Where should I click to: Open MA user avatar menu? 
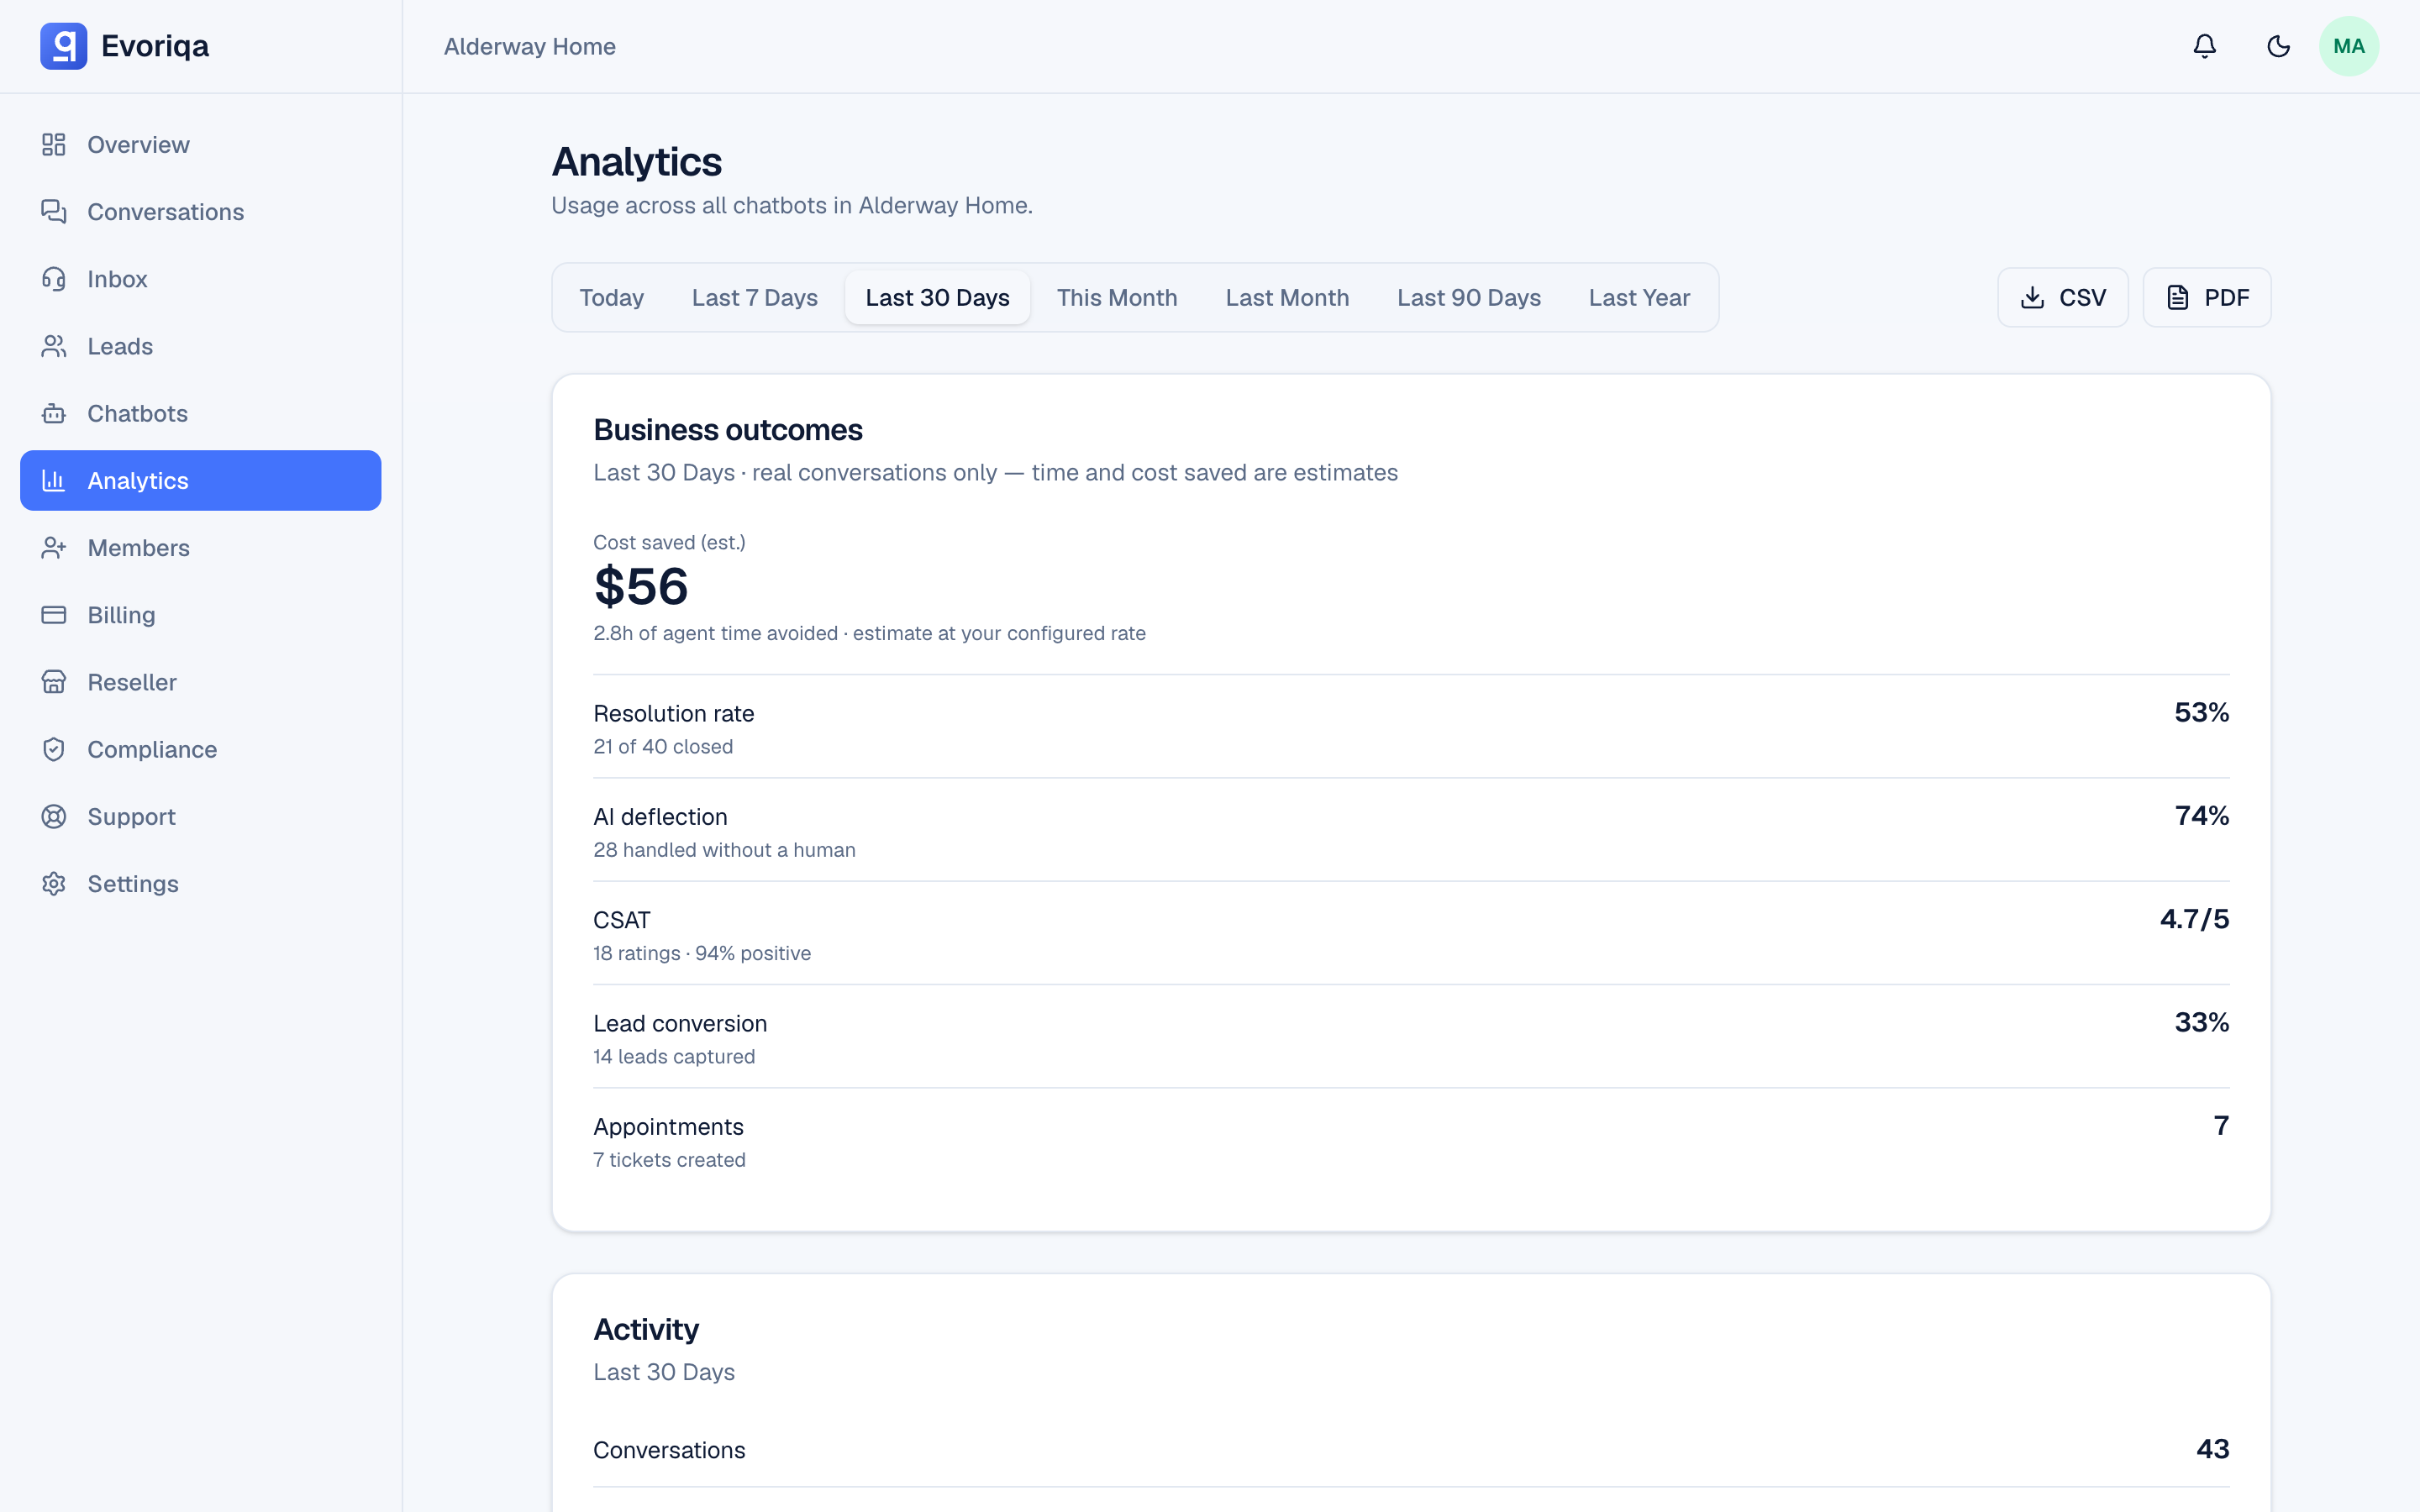pyautogui.click(x=2348, y=46)
